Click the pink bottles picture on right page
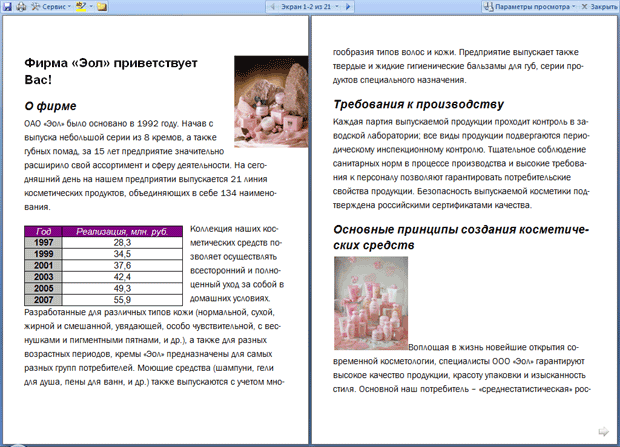The image size is (620, 447). coord(371,303)
